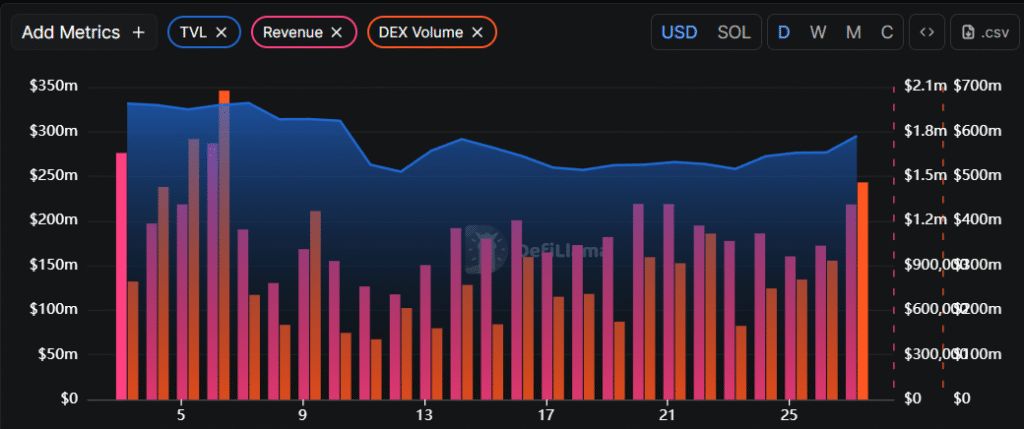Open the embed code icon
The height and width of the screenshot is (429, 1024).
[x=927, y=32]
